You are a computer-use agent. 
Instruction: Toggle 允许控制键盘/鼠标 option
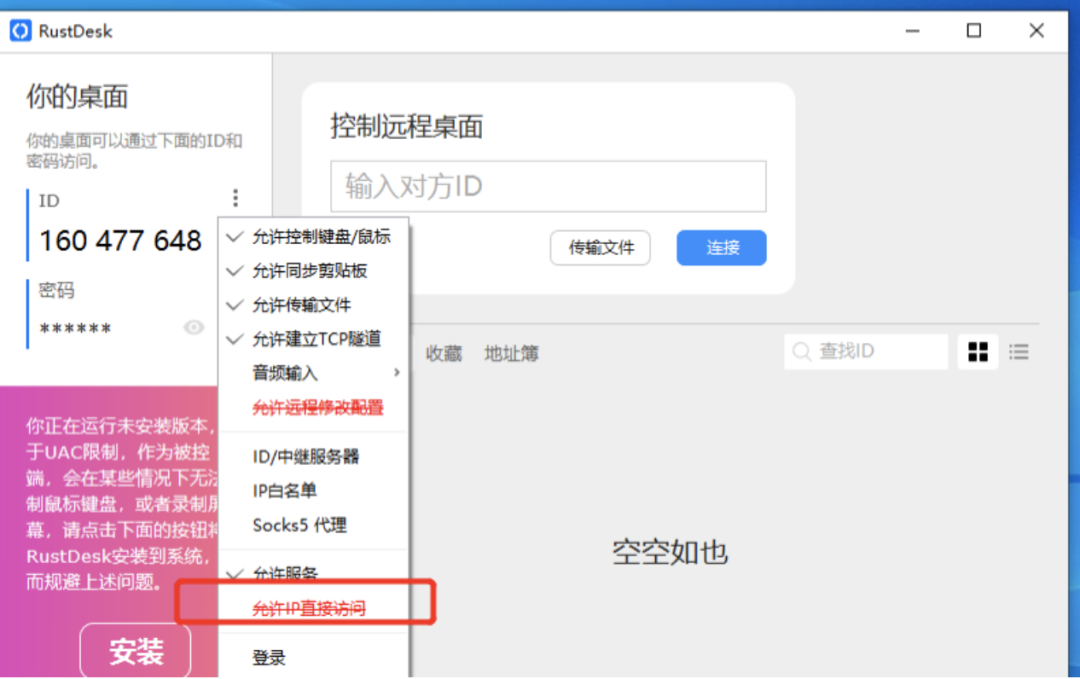click(x=314, y=237)
